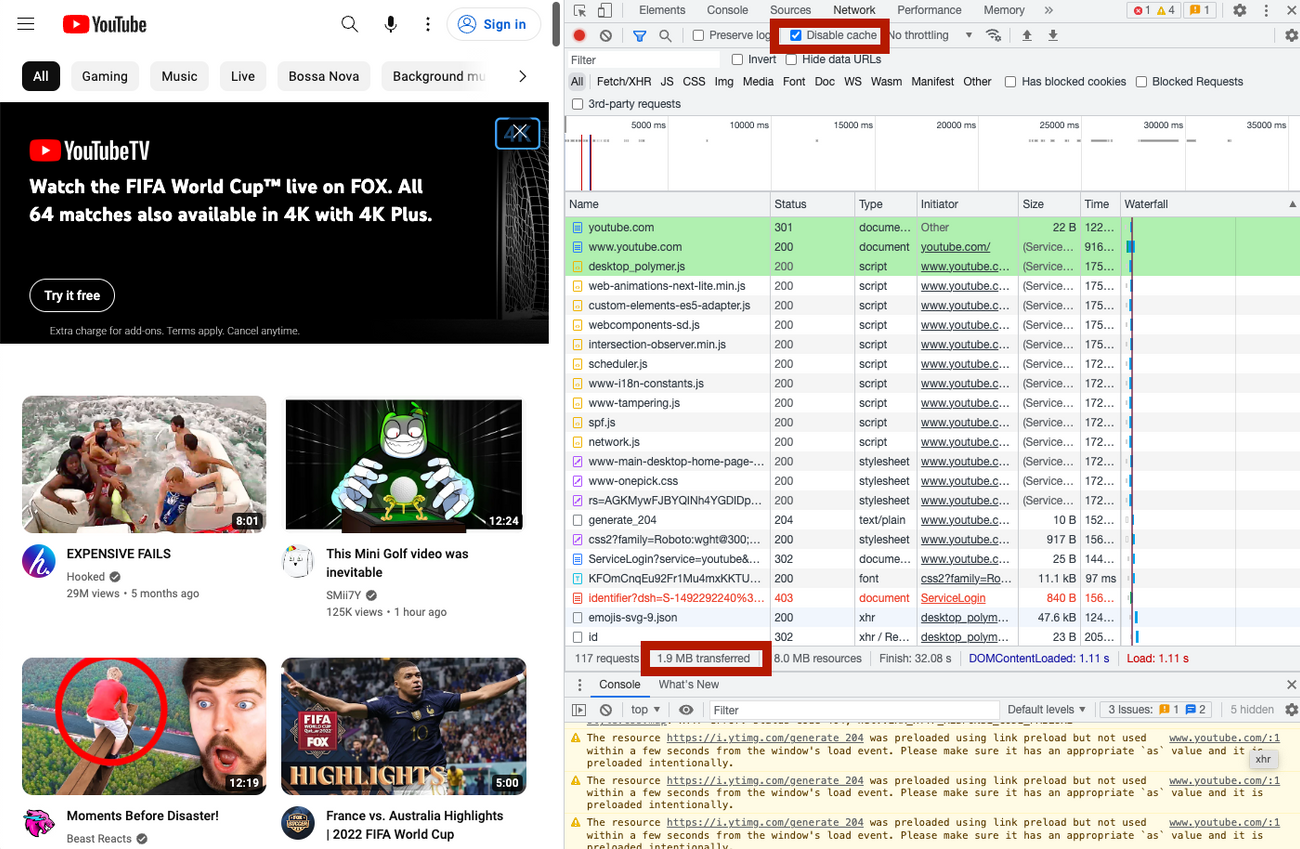Select the desktop_polymer.js request row

click(932, 267)
